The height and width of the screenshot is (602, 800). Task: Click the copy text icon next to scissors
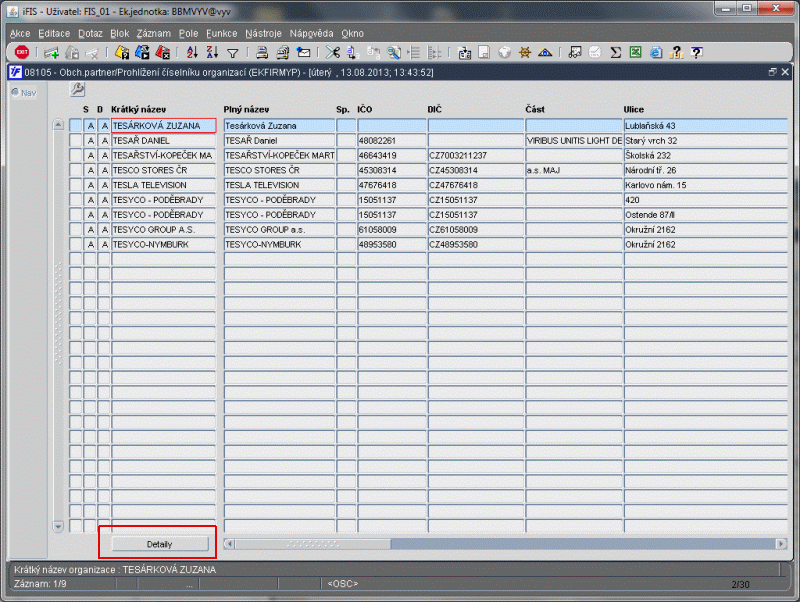[x=352, y=52]
